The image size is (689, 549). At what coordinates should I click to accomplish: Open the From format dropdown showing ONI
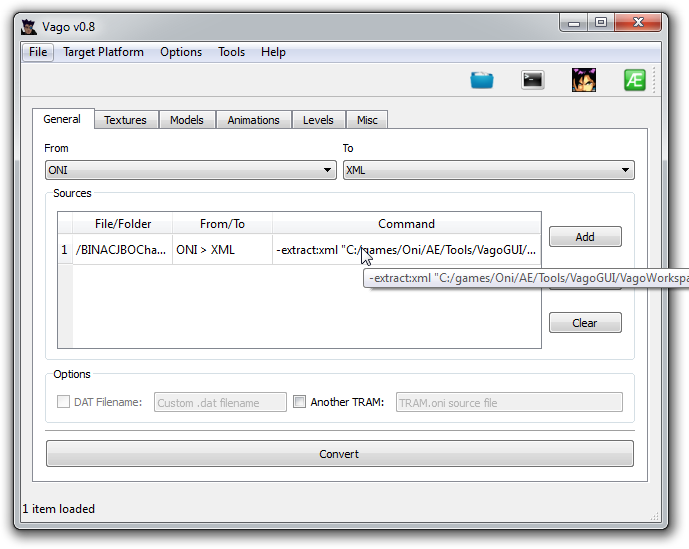point(190,170)
